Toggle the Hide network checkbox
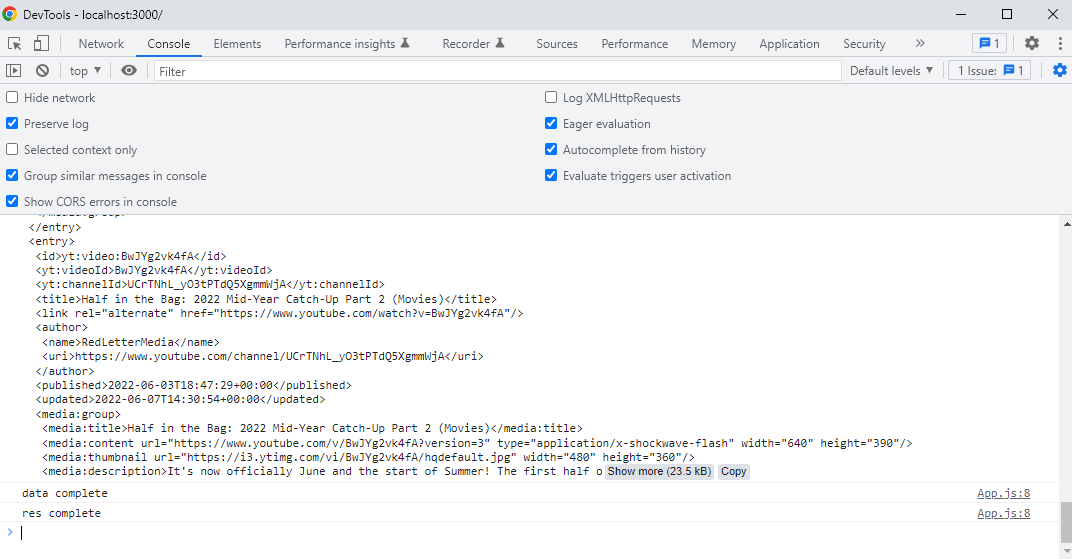Viewport: 1072px width, 559px height. 12,98
